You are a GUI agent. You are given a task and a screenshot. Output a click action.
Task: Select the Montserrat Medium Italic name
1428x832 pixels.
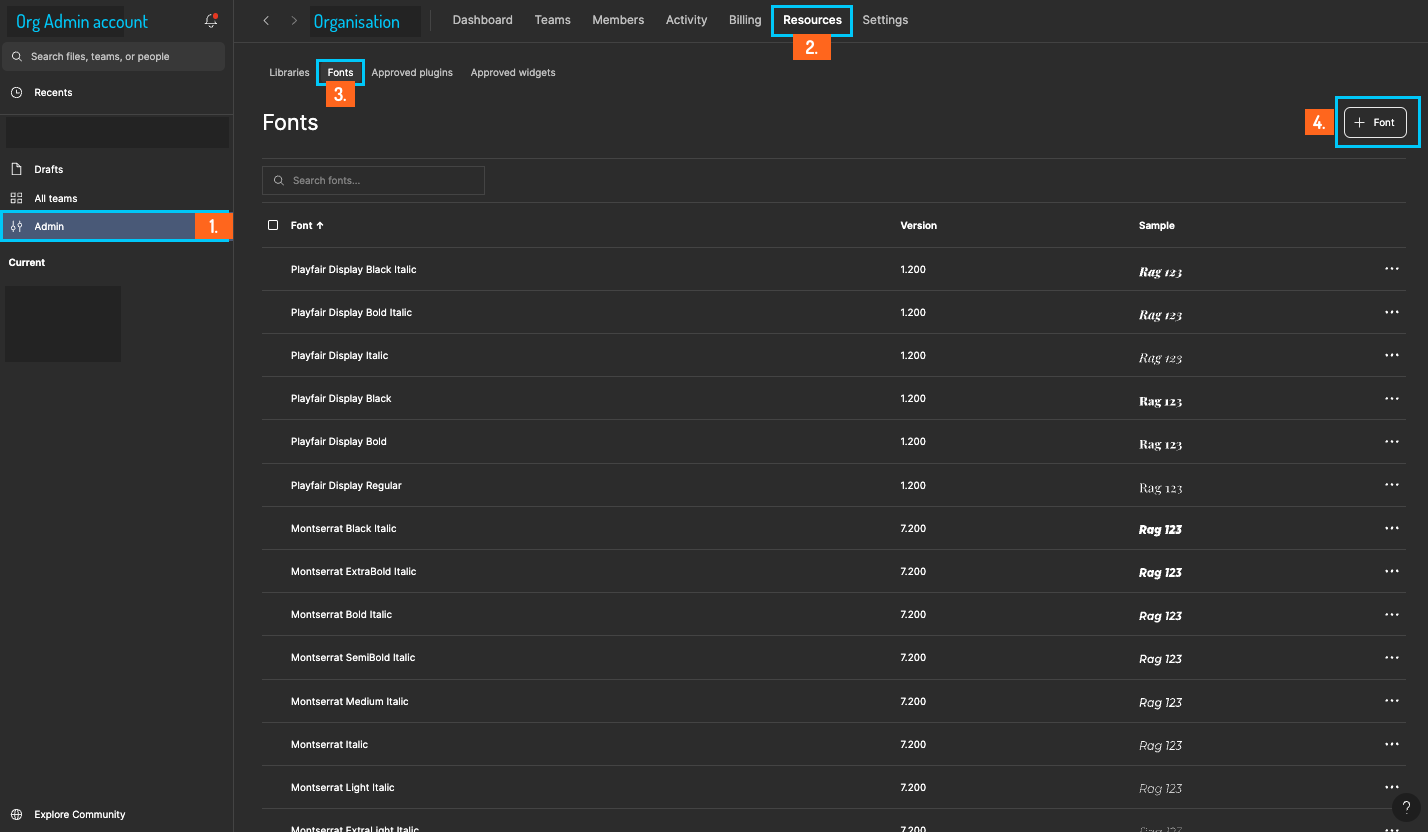350,701
